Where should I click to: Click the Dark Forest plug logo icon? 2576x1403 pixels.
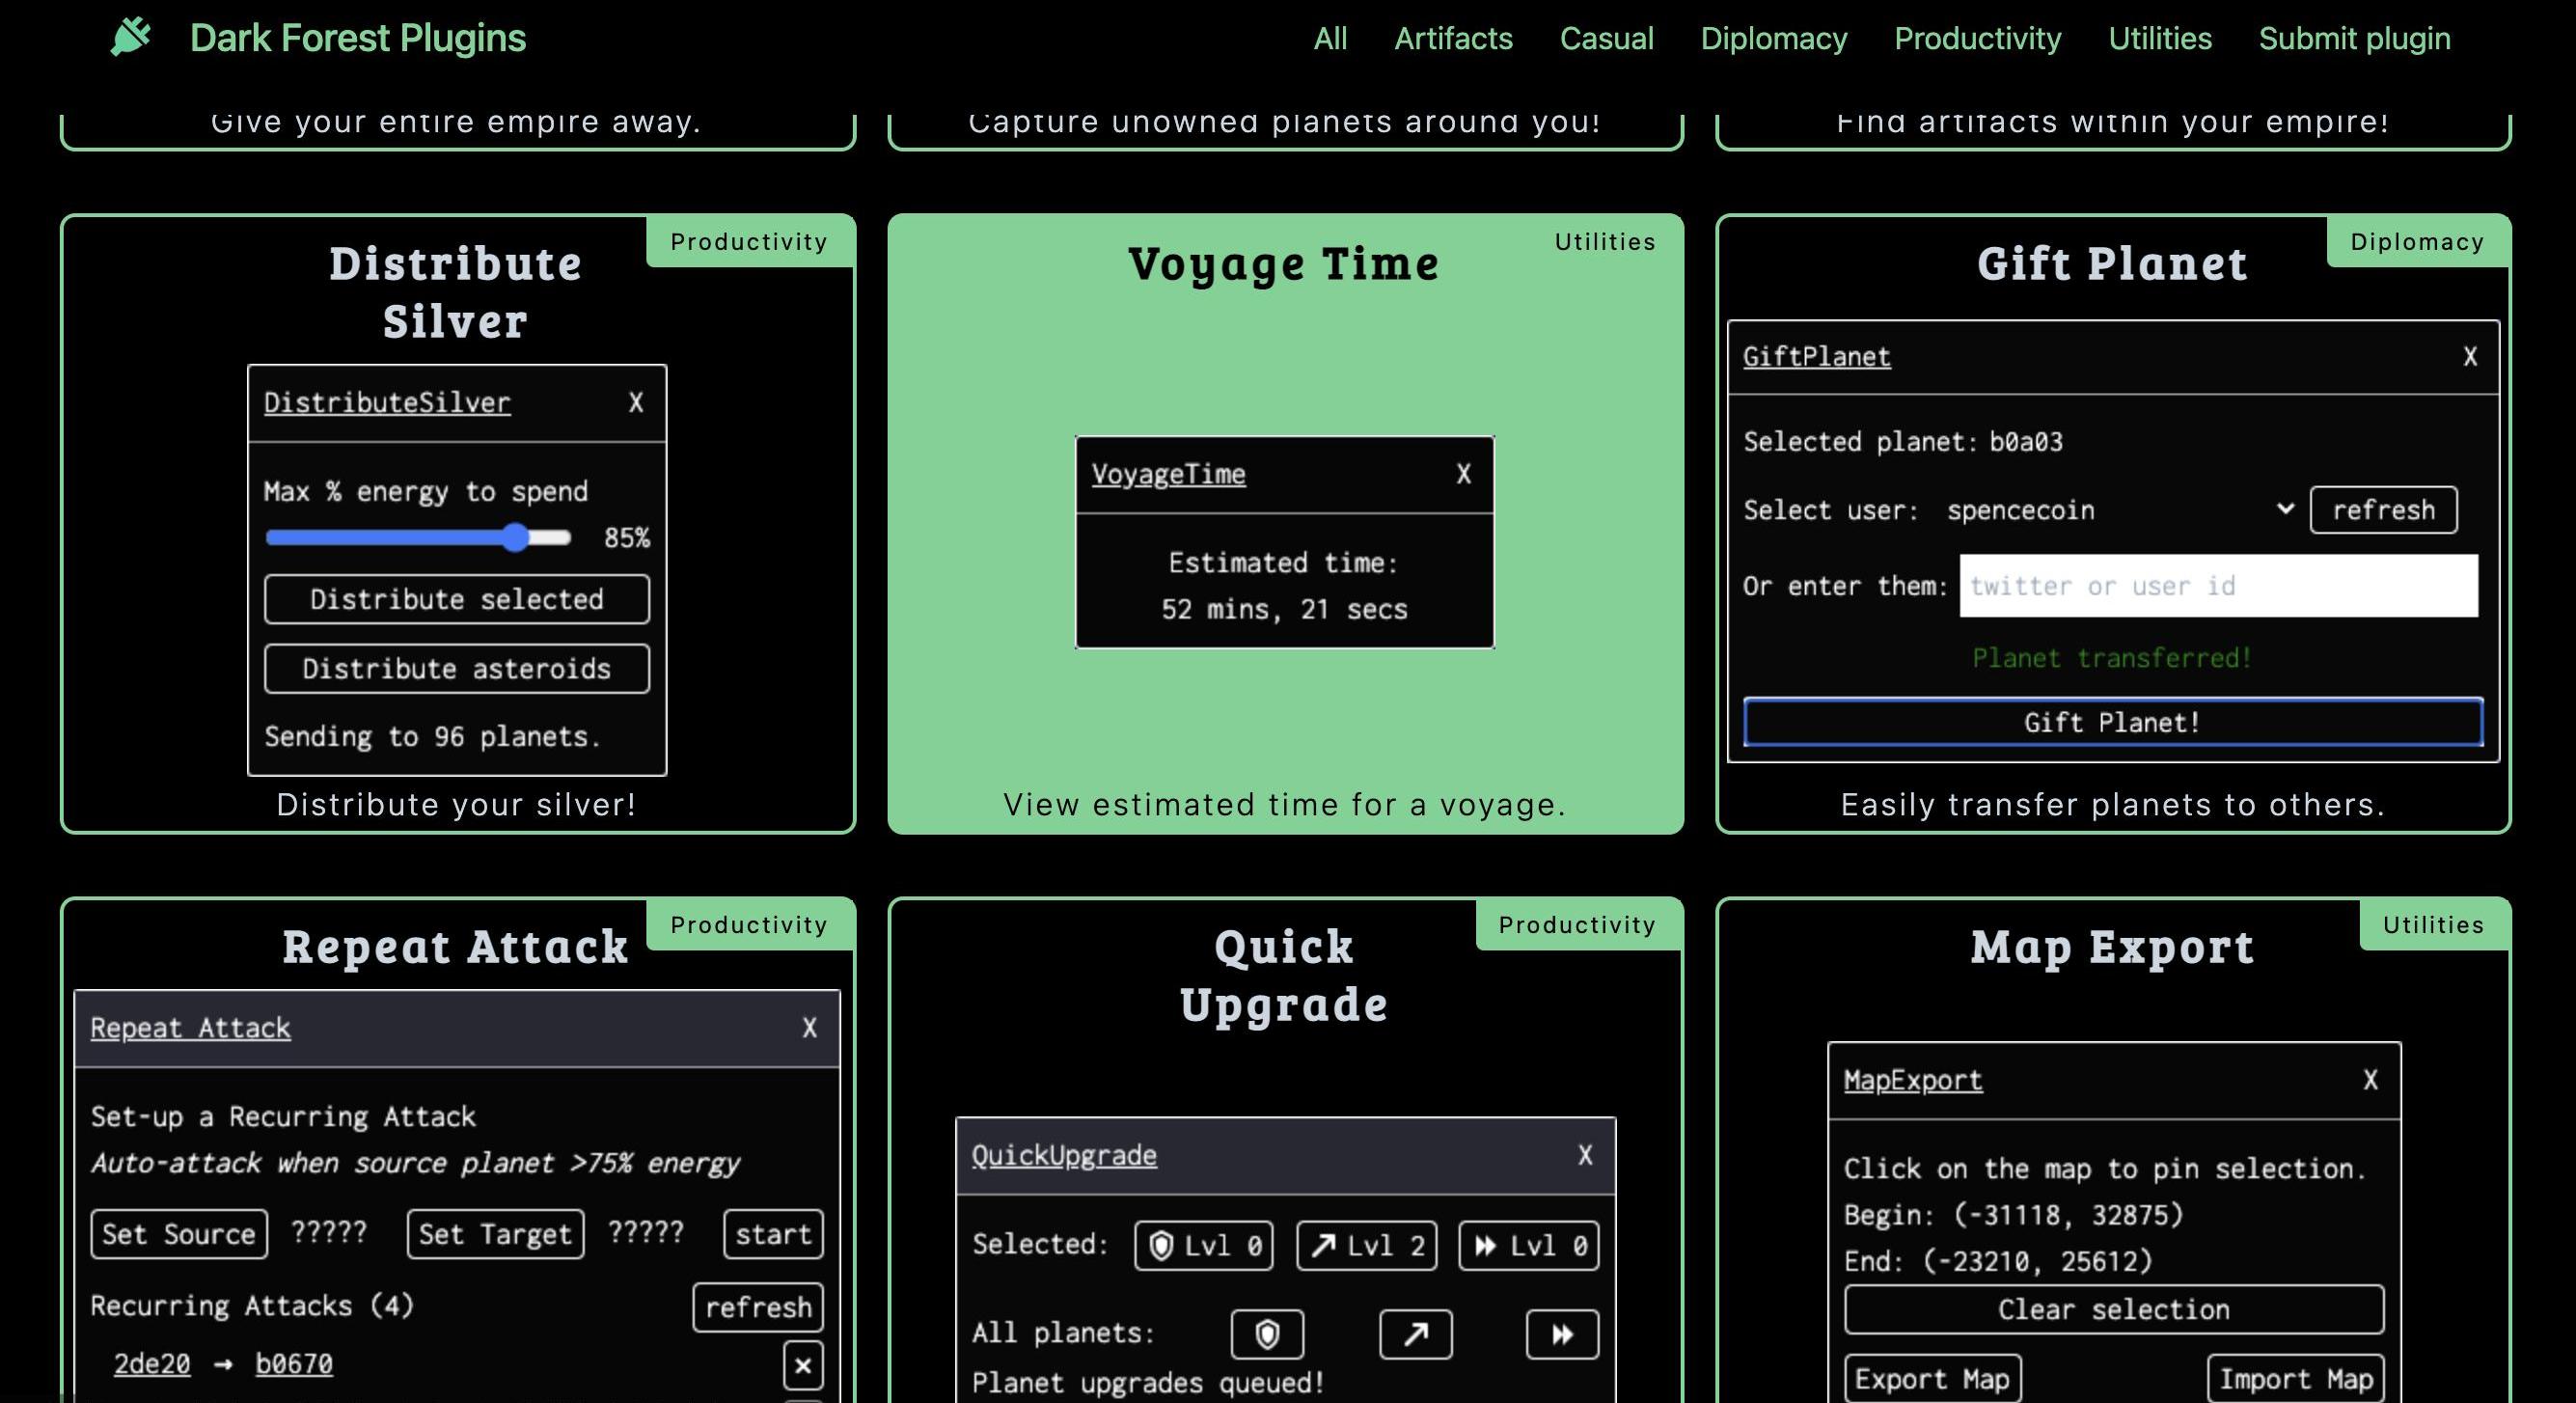131,37
